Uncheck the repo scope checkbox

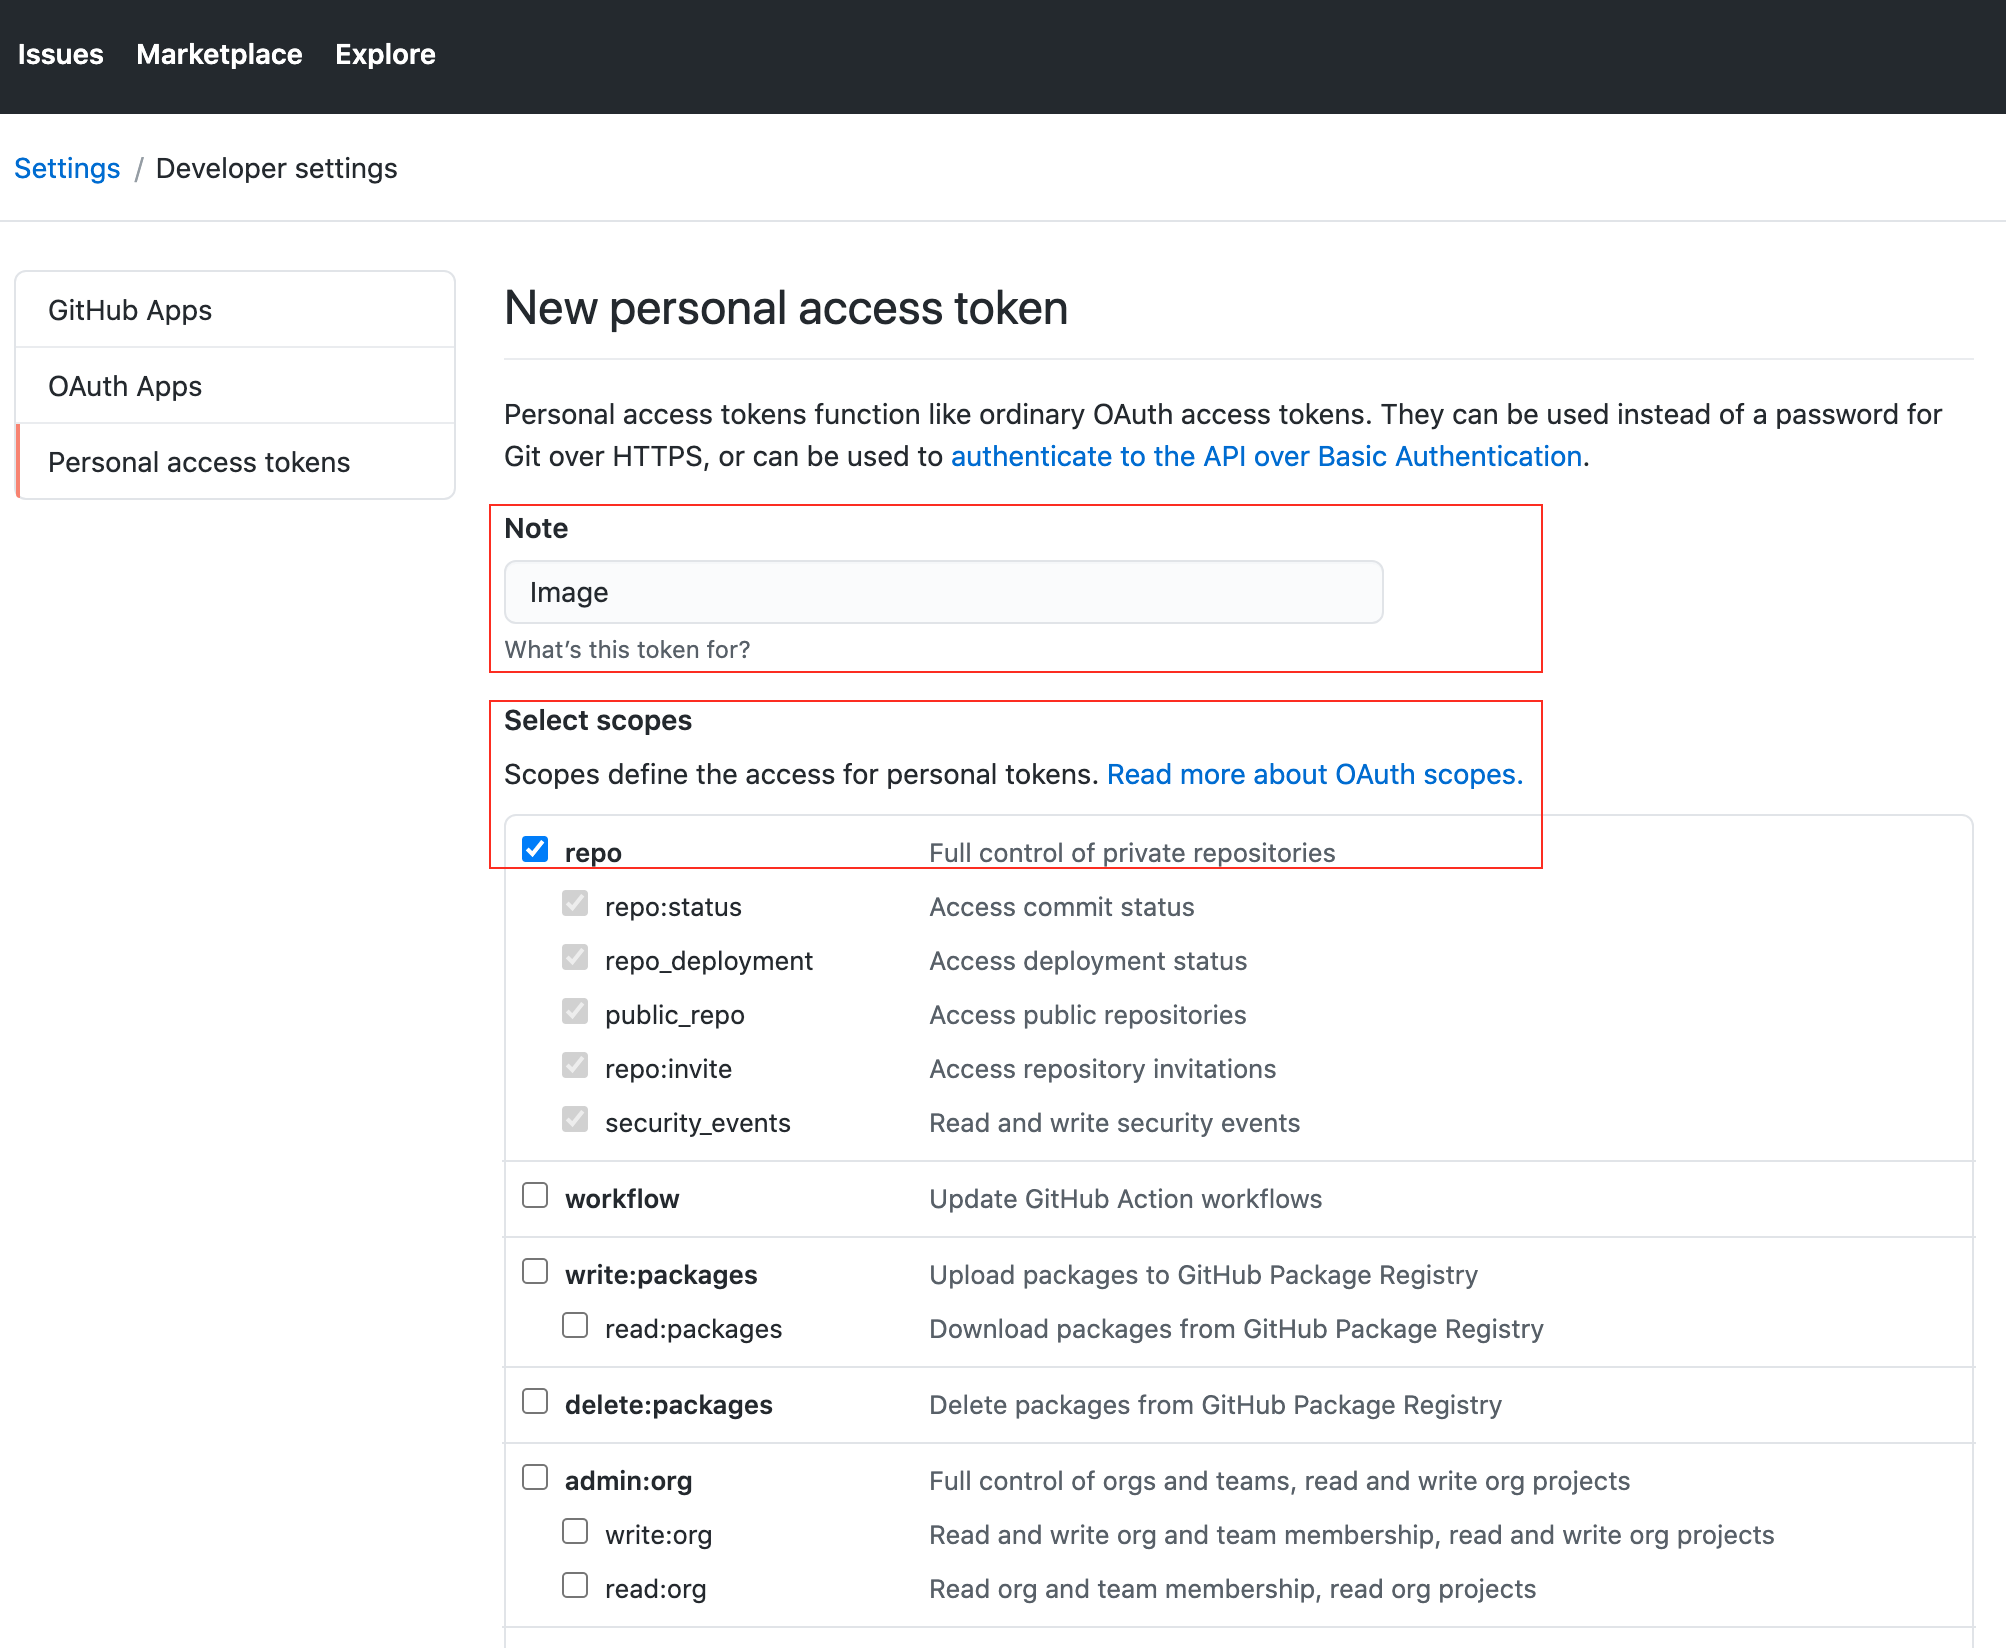pyautogui.click(x=535, y=850)
